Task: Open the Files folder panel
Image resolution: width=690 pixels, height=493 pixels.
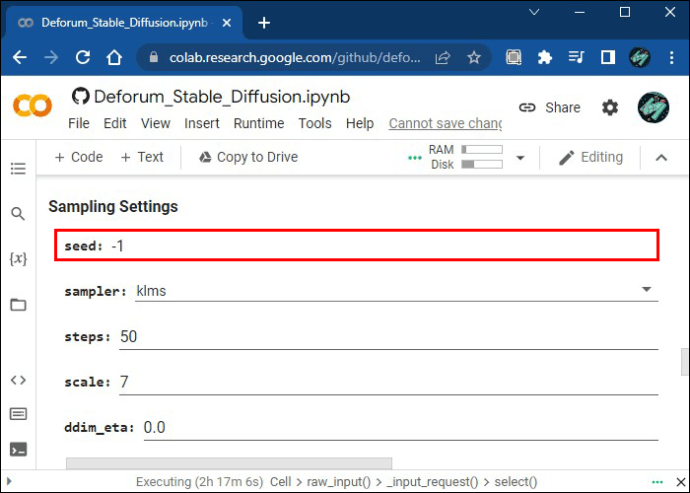Action: tap(18, 305)
